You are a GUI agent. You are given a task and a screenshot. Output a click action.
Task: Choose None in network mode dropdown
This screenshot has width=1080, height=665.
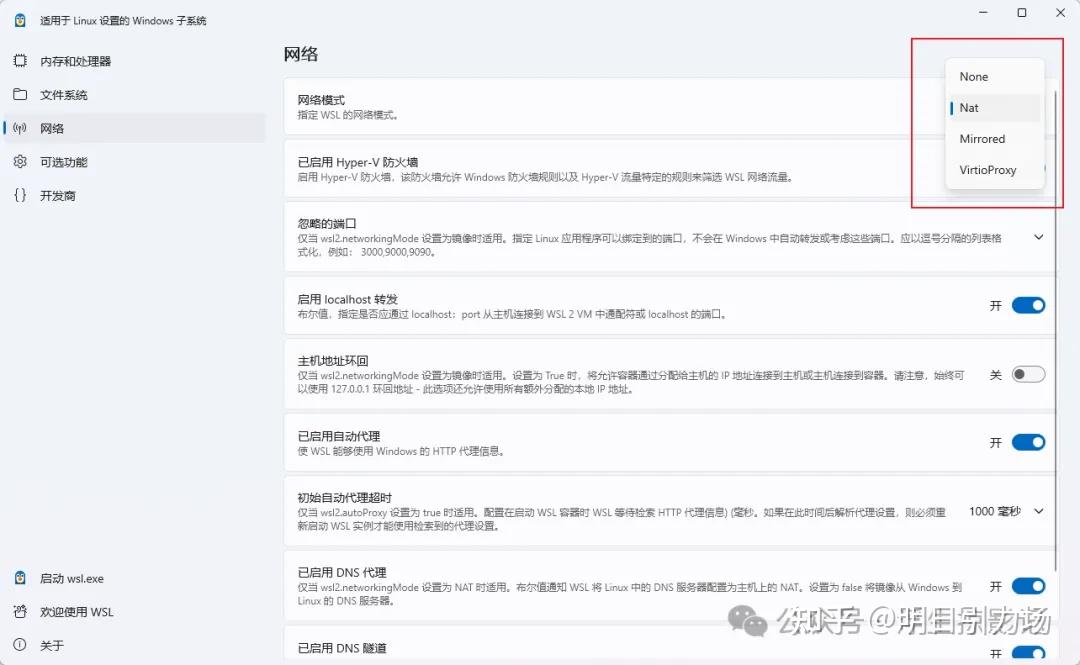click(x=995, y=76)
